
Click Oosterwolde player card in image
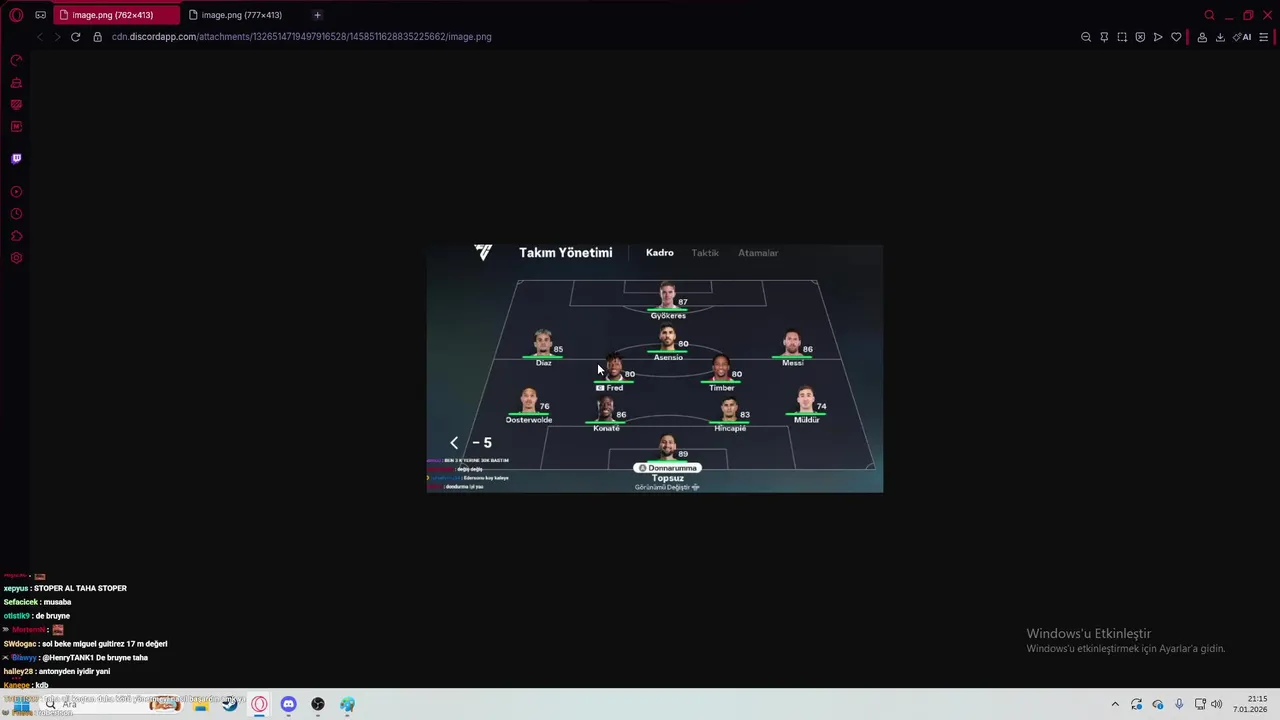pos(529,406)
